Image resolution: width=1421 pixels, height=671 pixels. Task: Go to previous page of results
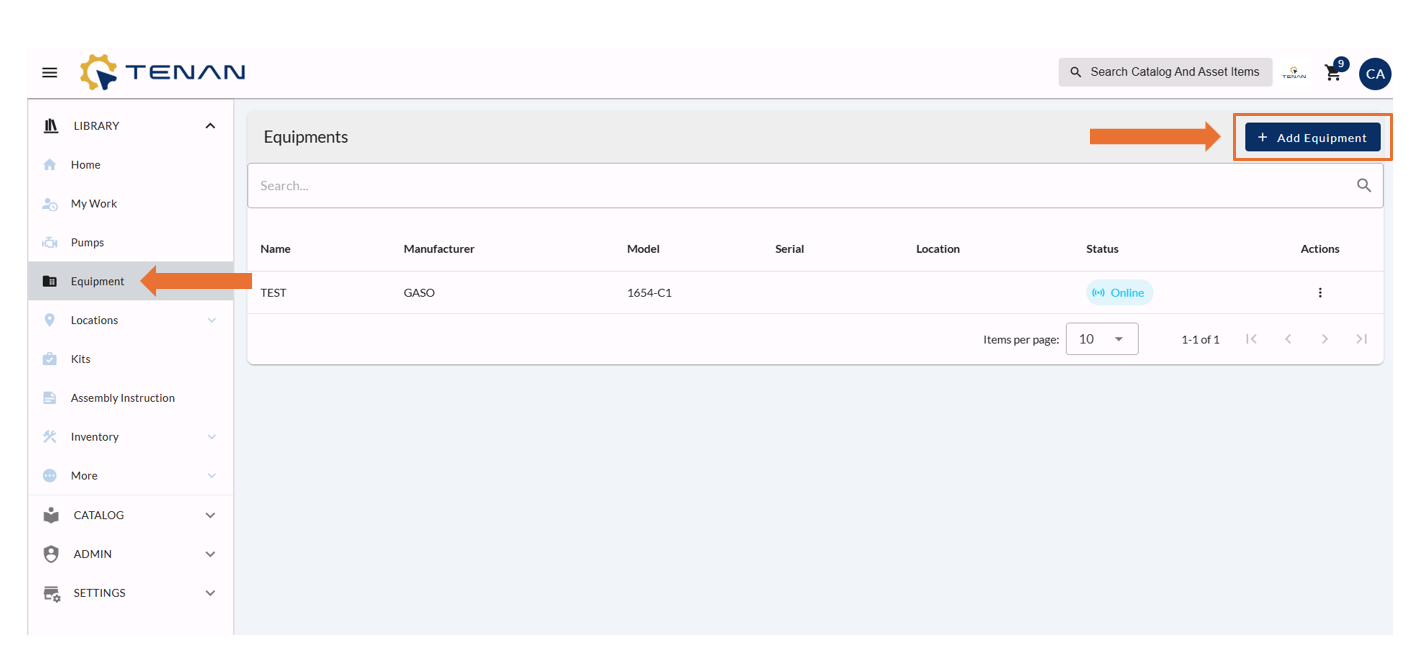tap(1288, 339)
